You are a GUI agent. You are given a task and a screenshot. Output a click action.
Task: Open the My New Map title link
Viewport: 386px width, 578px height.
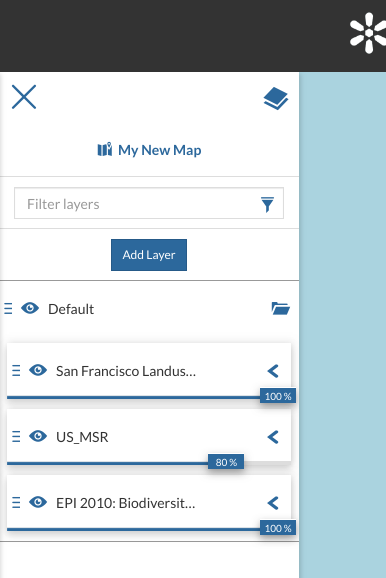pyautogui.click(x=160, y=150)
